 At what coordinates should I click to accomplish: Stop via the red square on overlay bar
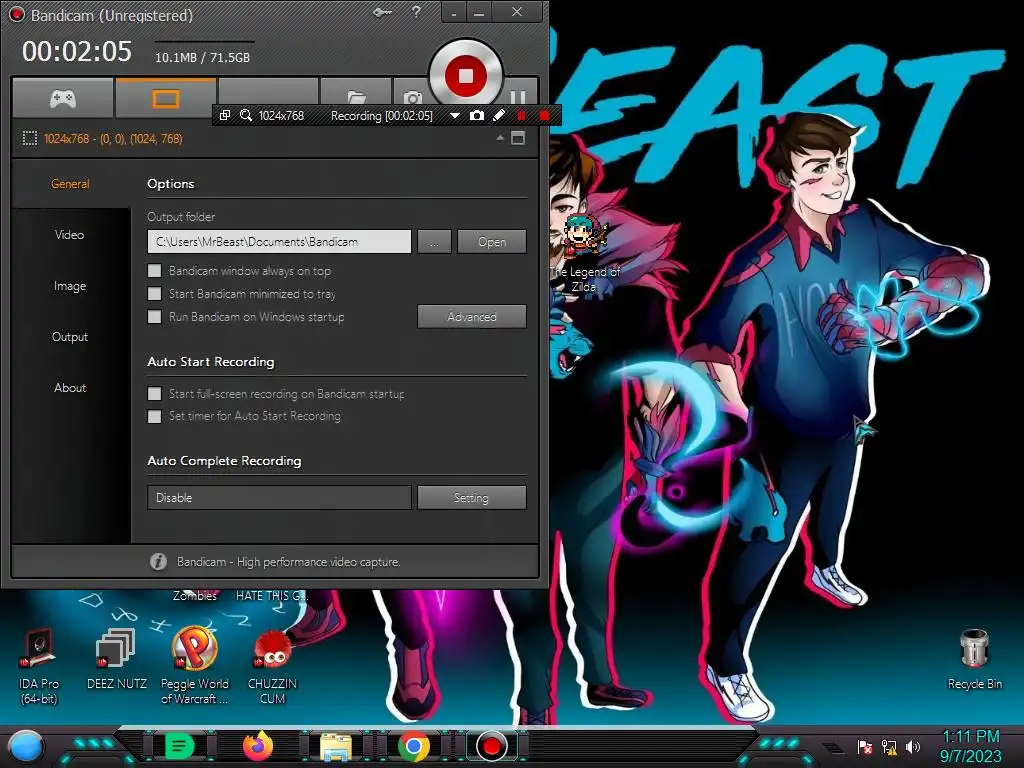tap(544, 116)
